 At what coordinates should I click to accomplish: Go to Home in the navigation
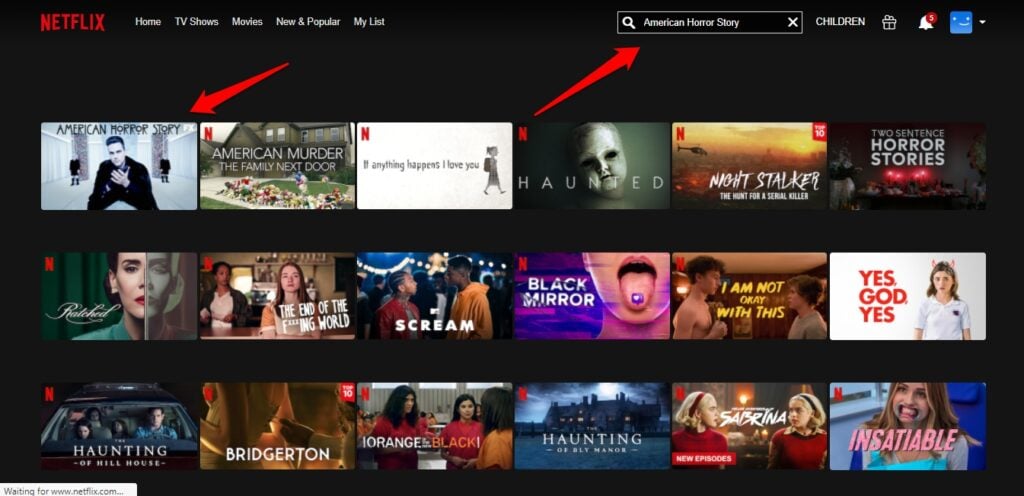(148, 22)
